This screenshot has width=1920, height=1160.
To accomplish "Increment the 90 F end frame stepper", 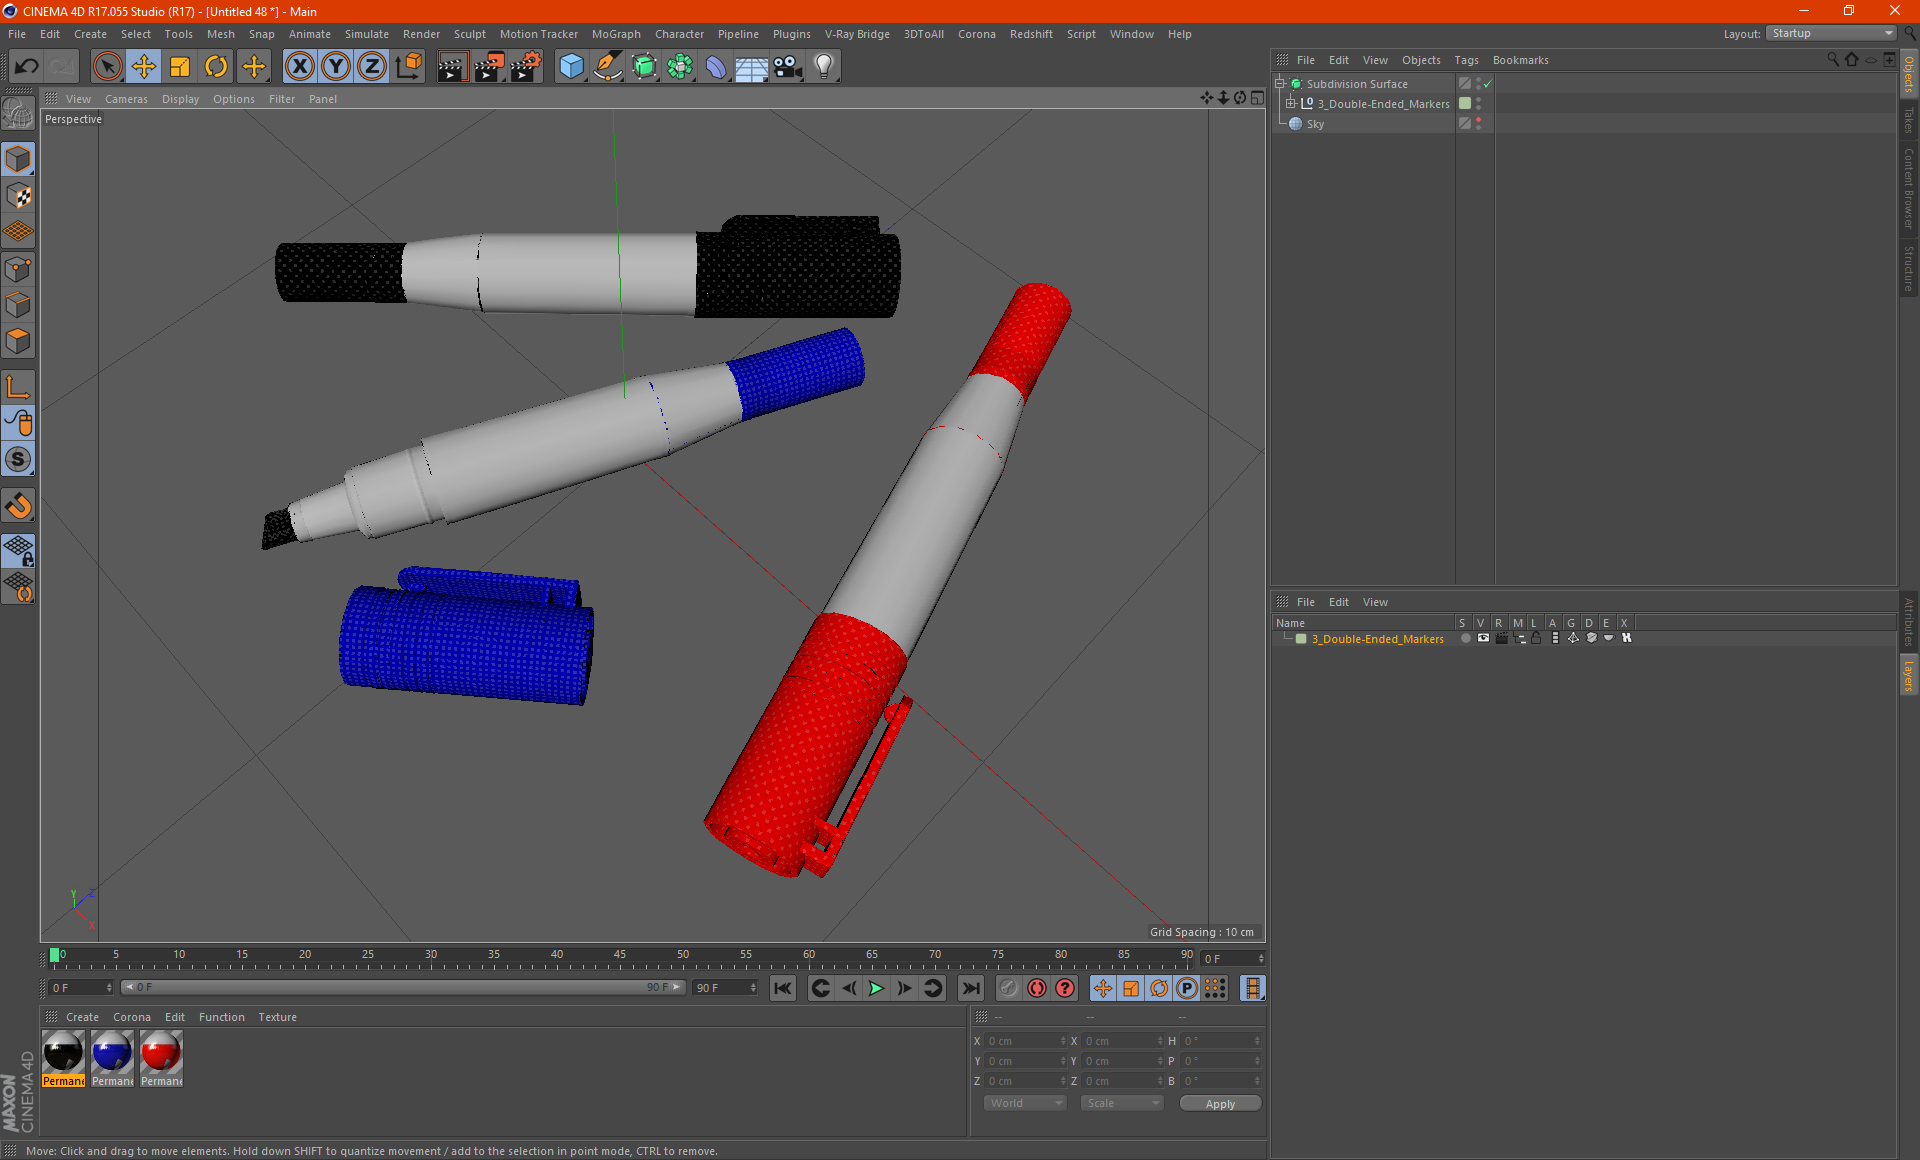I will tap(753, 984).
